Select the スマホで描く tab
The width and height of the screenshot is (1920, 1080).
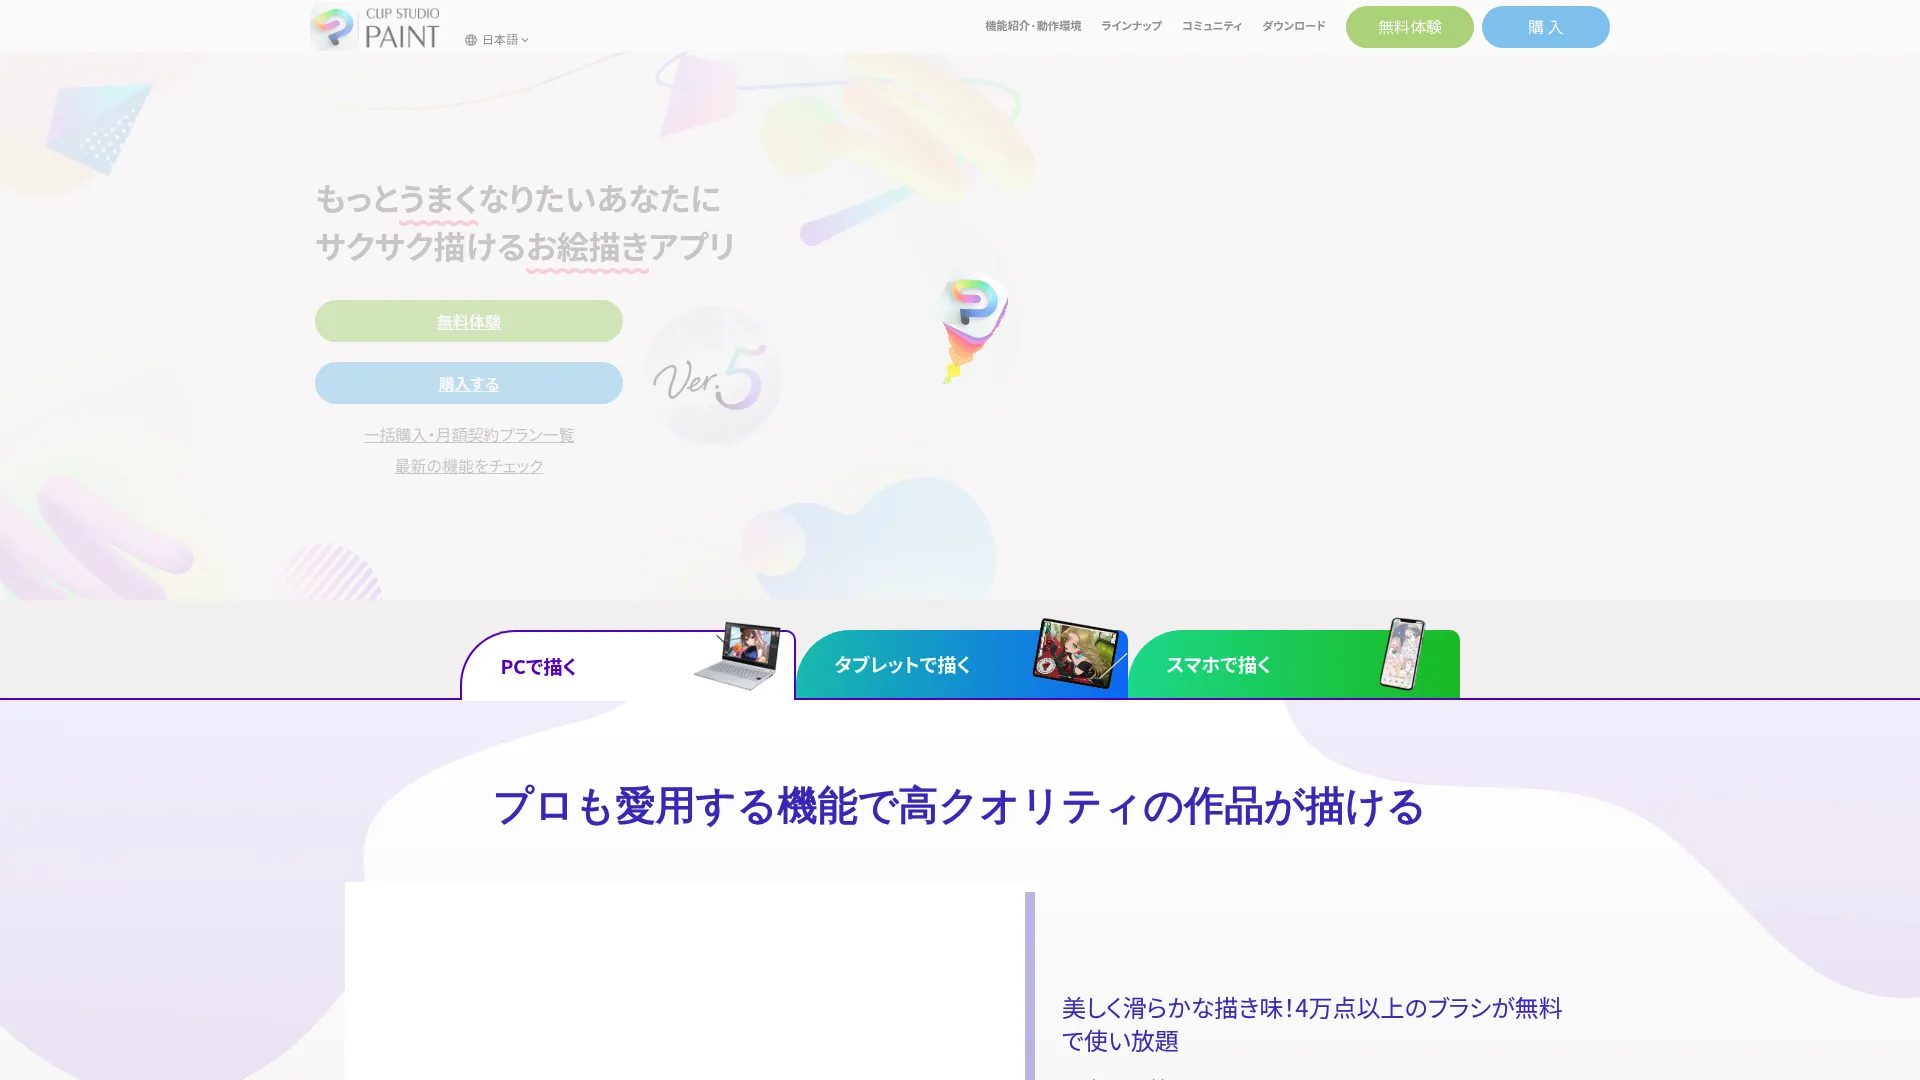pos(1294,664)
